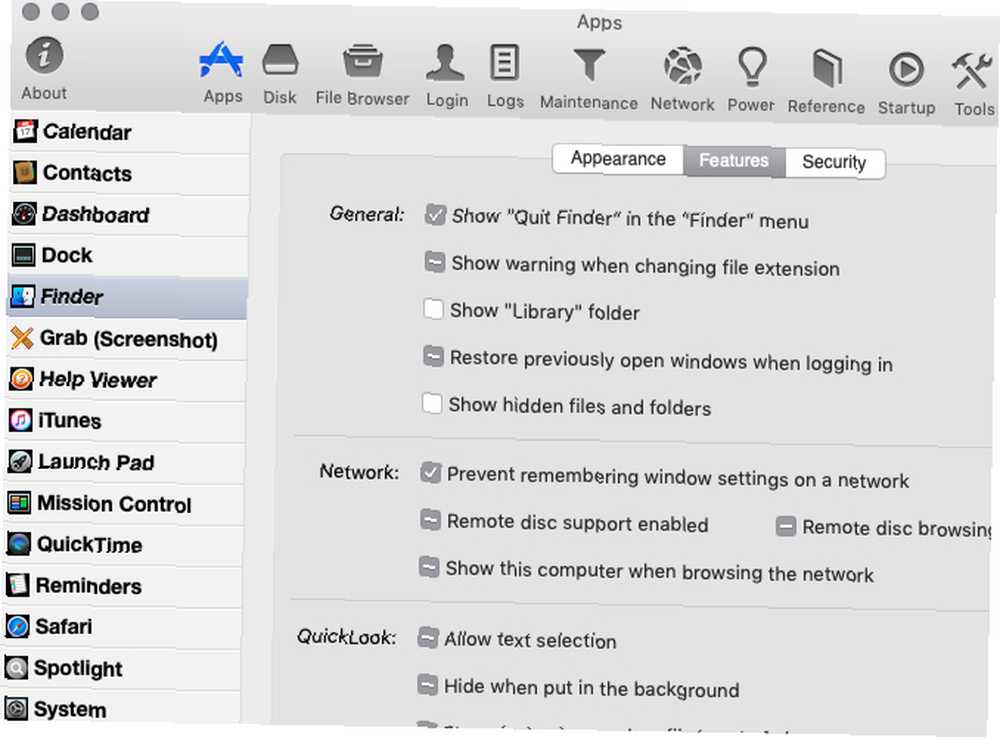Click the Grab scissors icon in sidebar
The image size is (1000, 740).
pyautogui.click(x=22, y=337)
